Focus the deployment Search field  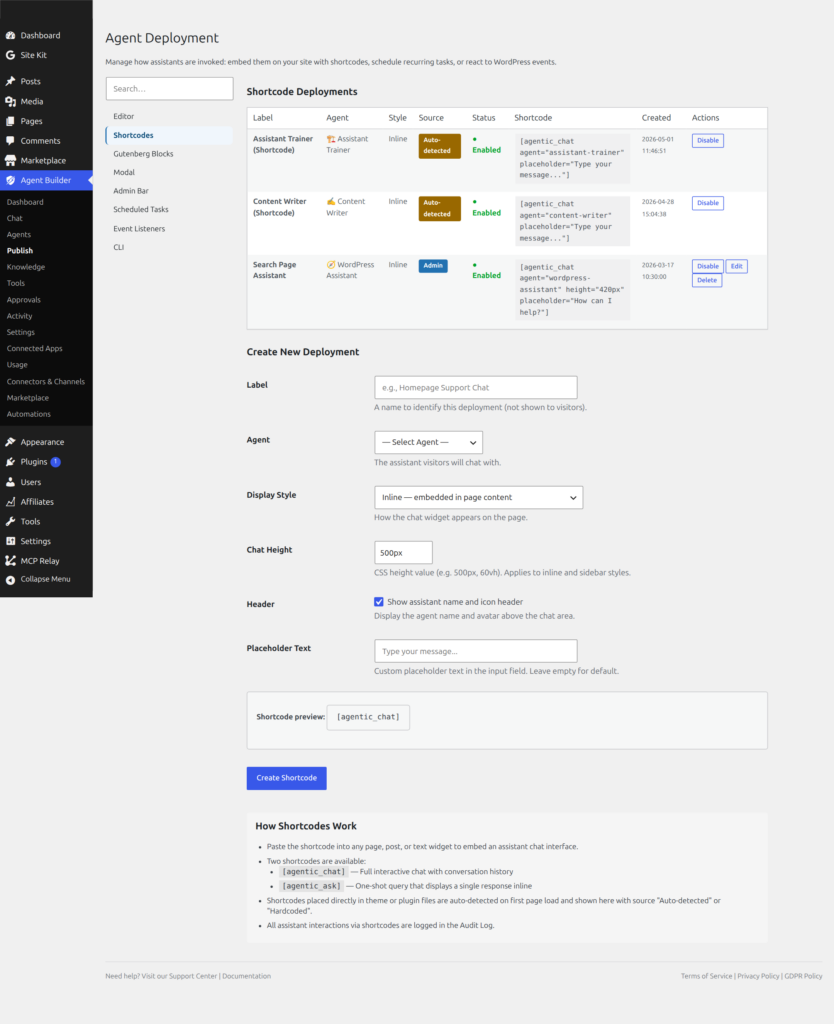point(169,89)
